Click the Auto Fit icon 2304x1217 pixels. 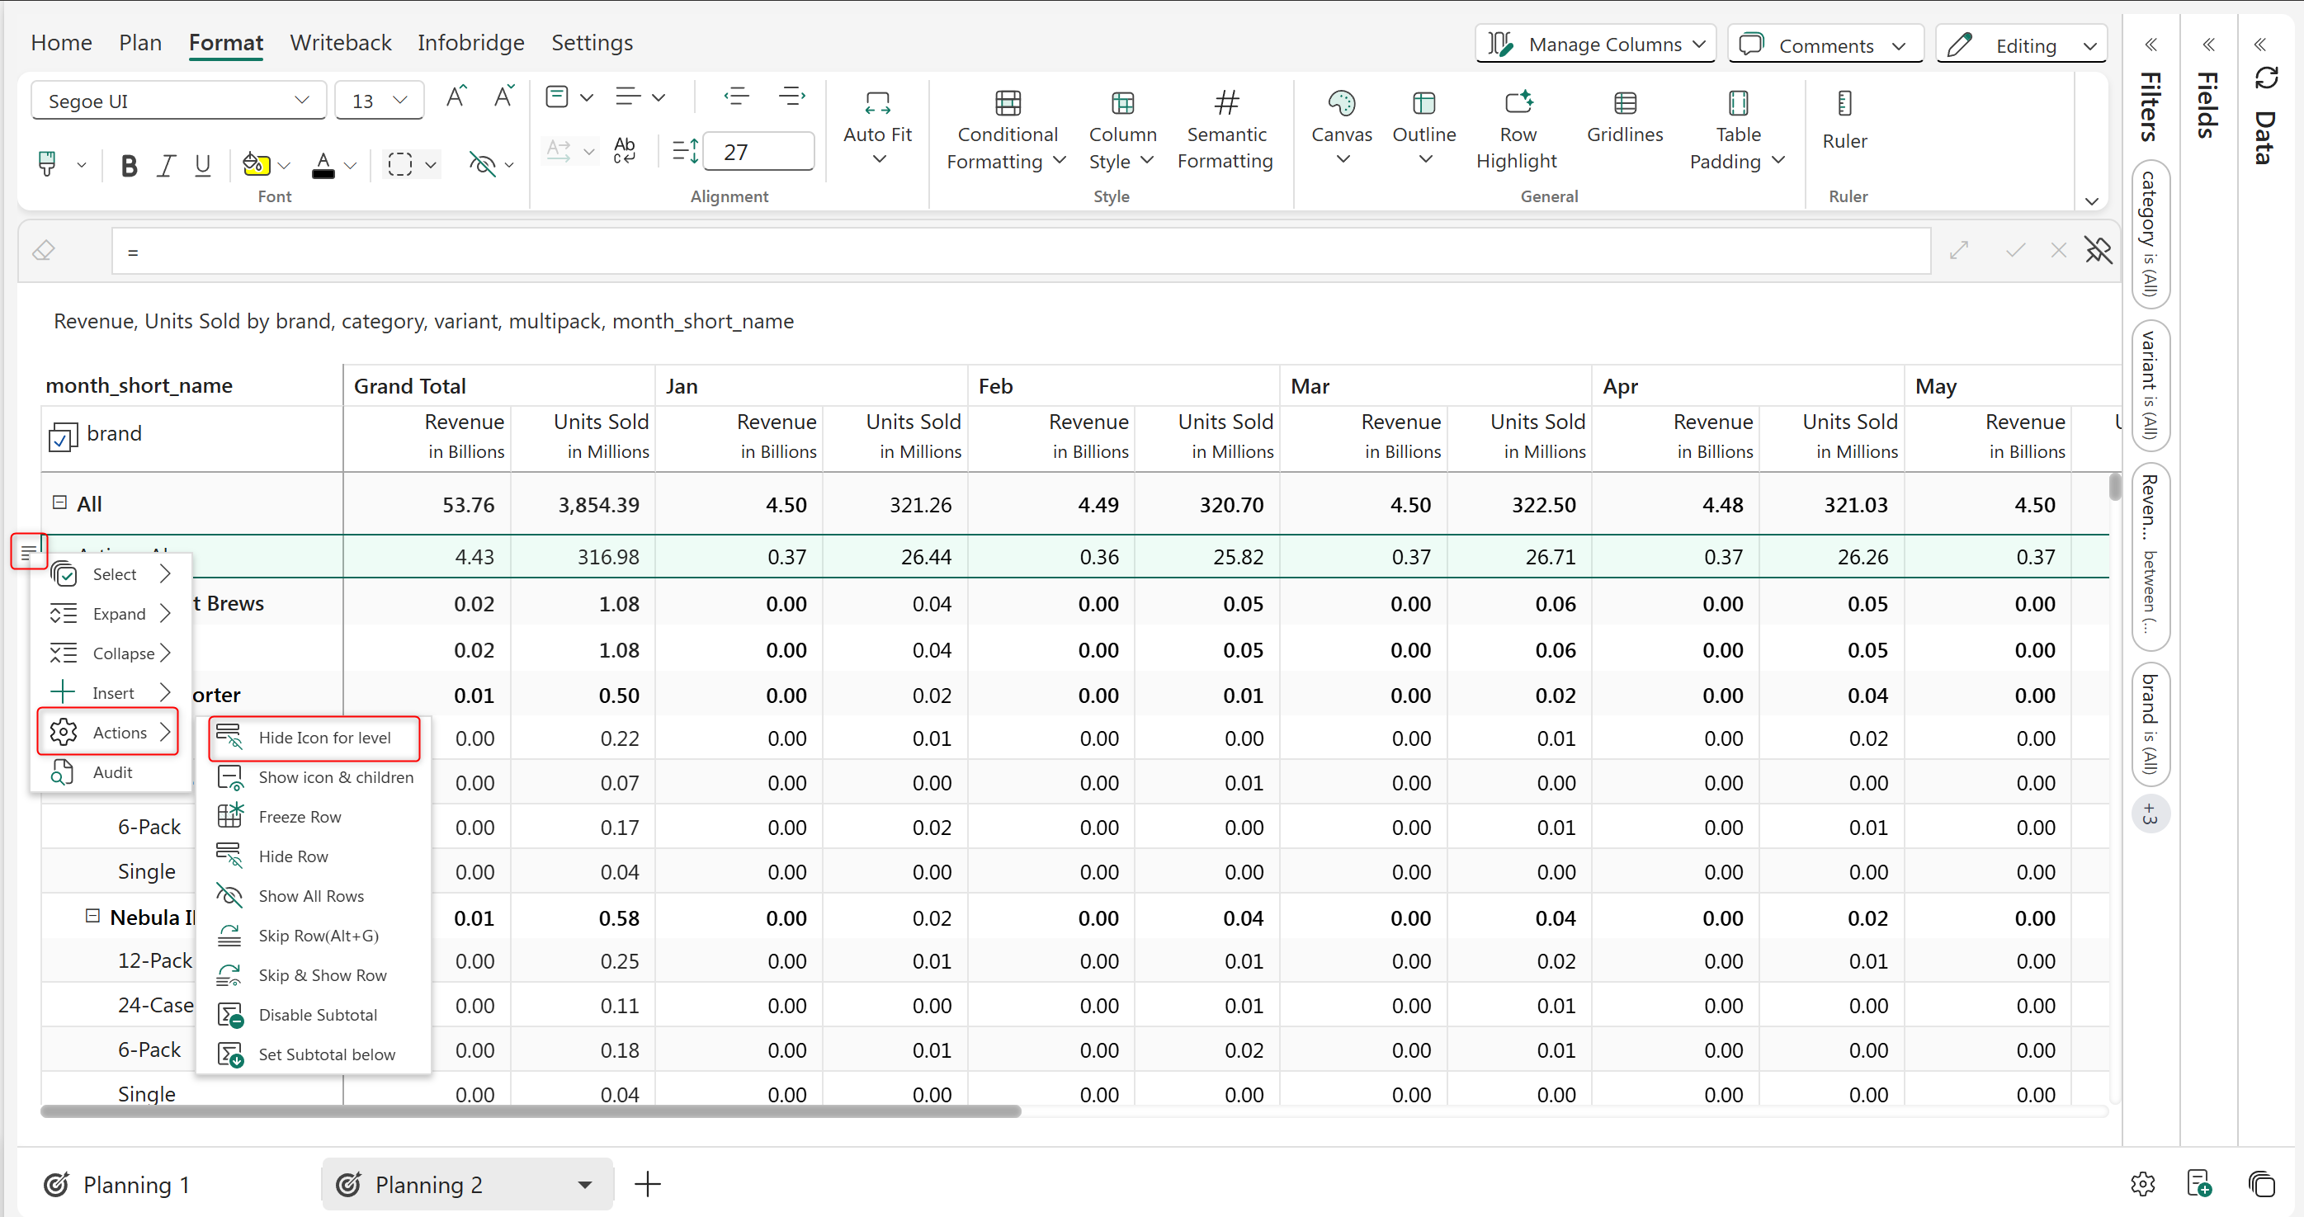pos(877,103)
